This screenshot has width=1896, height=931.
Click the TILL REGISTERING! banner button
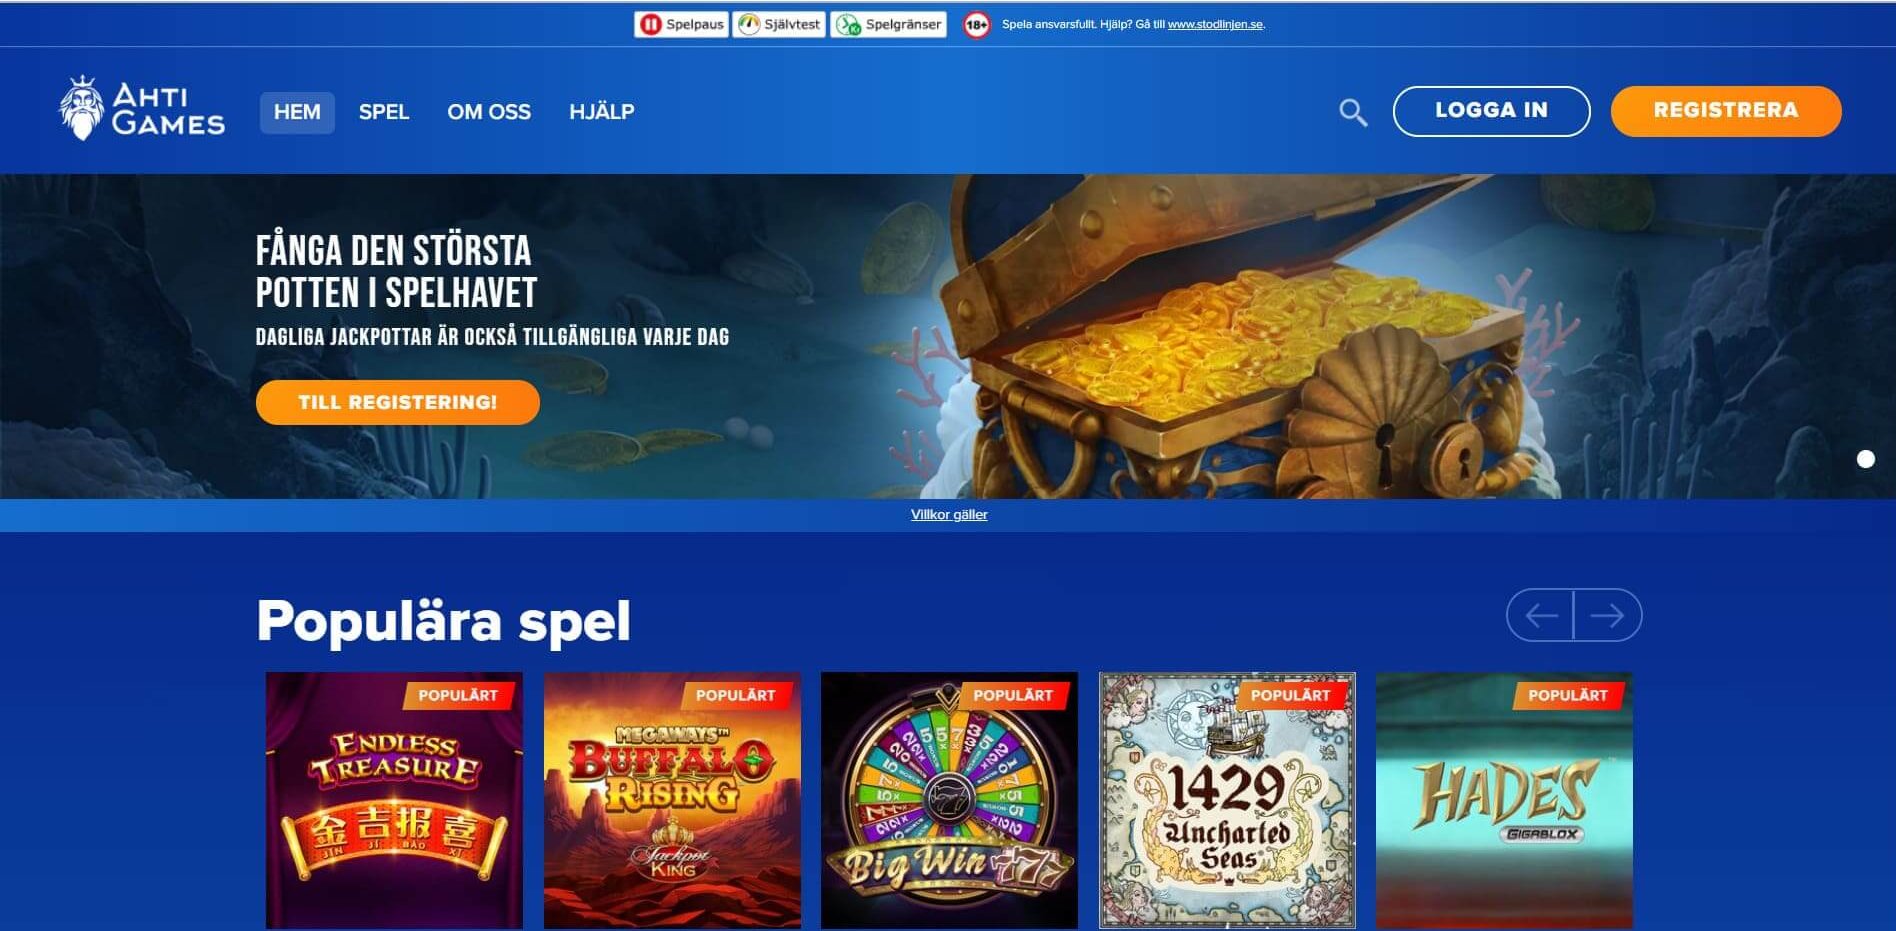398,402
